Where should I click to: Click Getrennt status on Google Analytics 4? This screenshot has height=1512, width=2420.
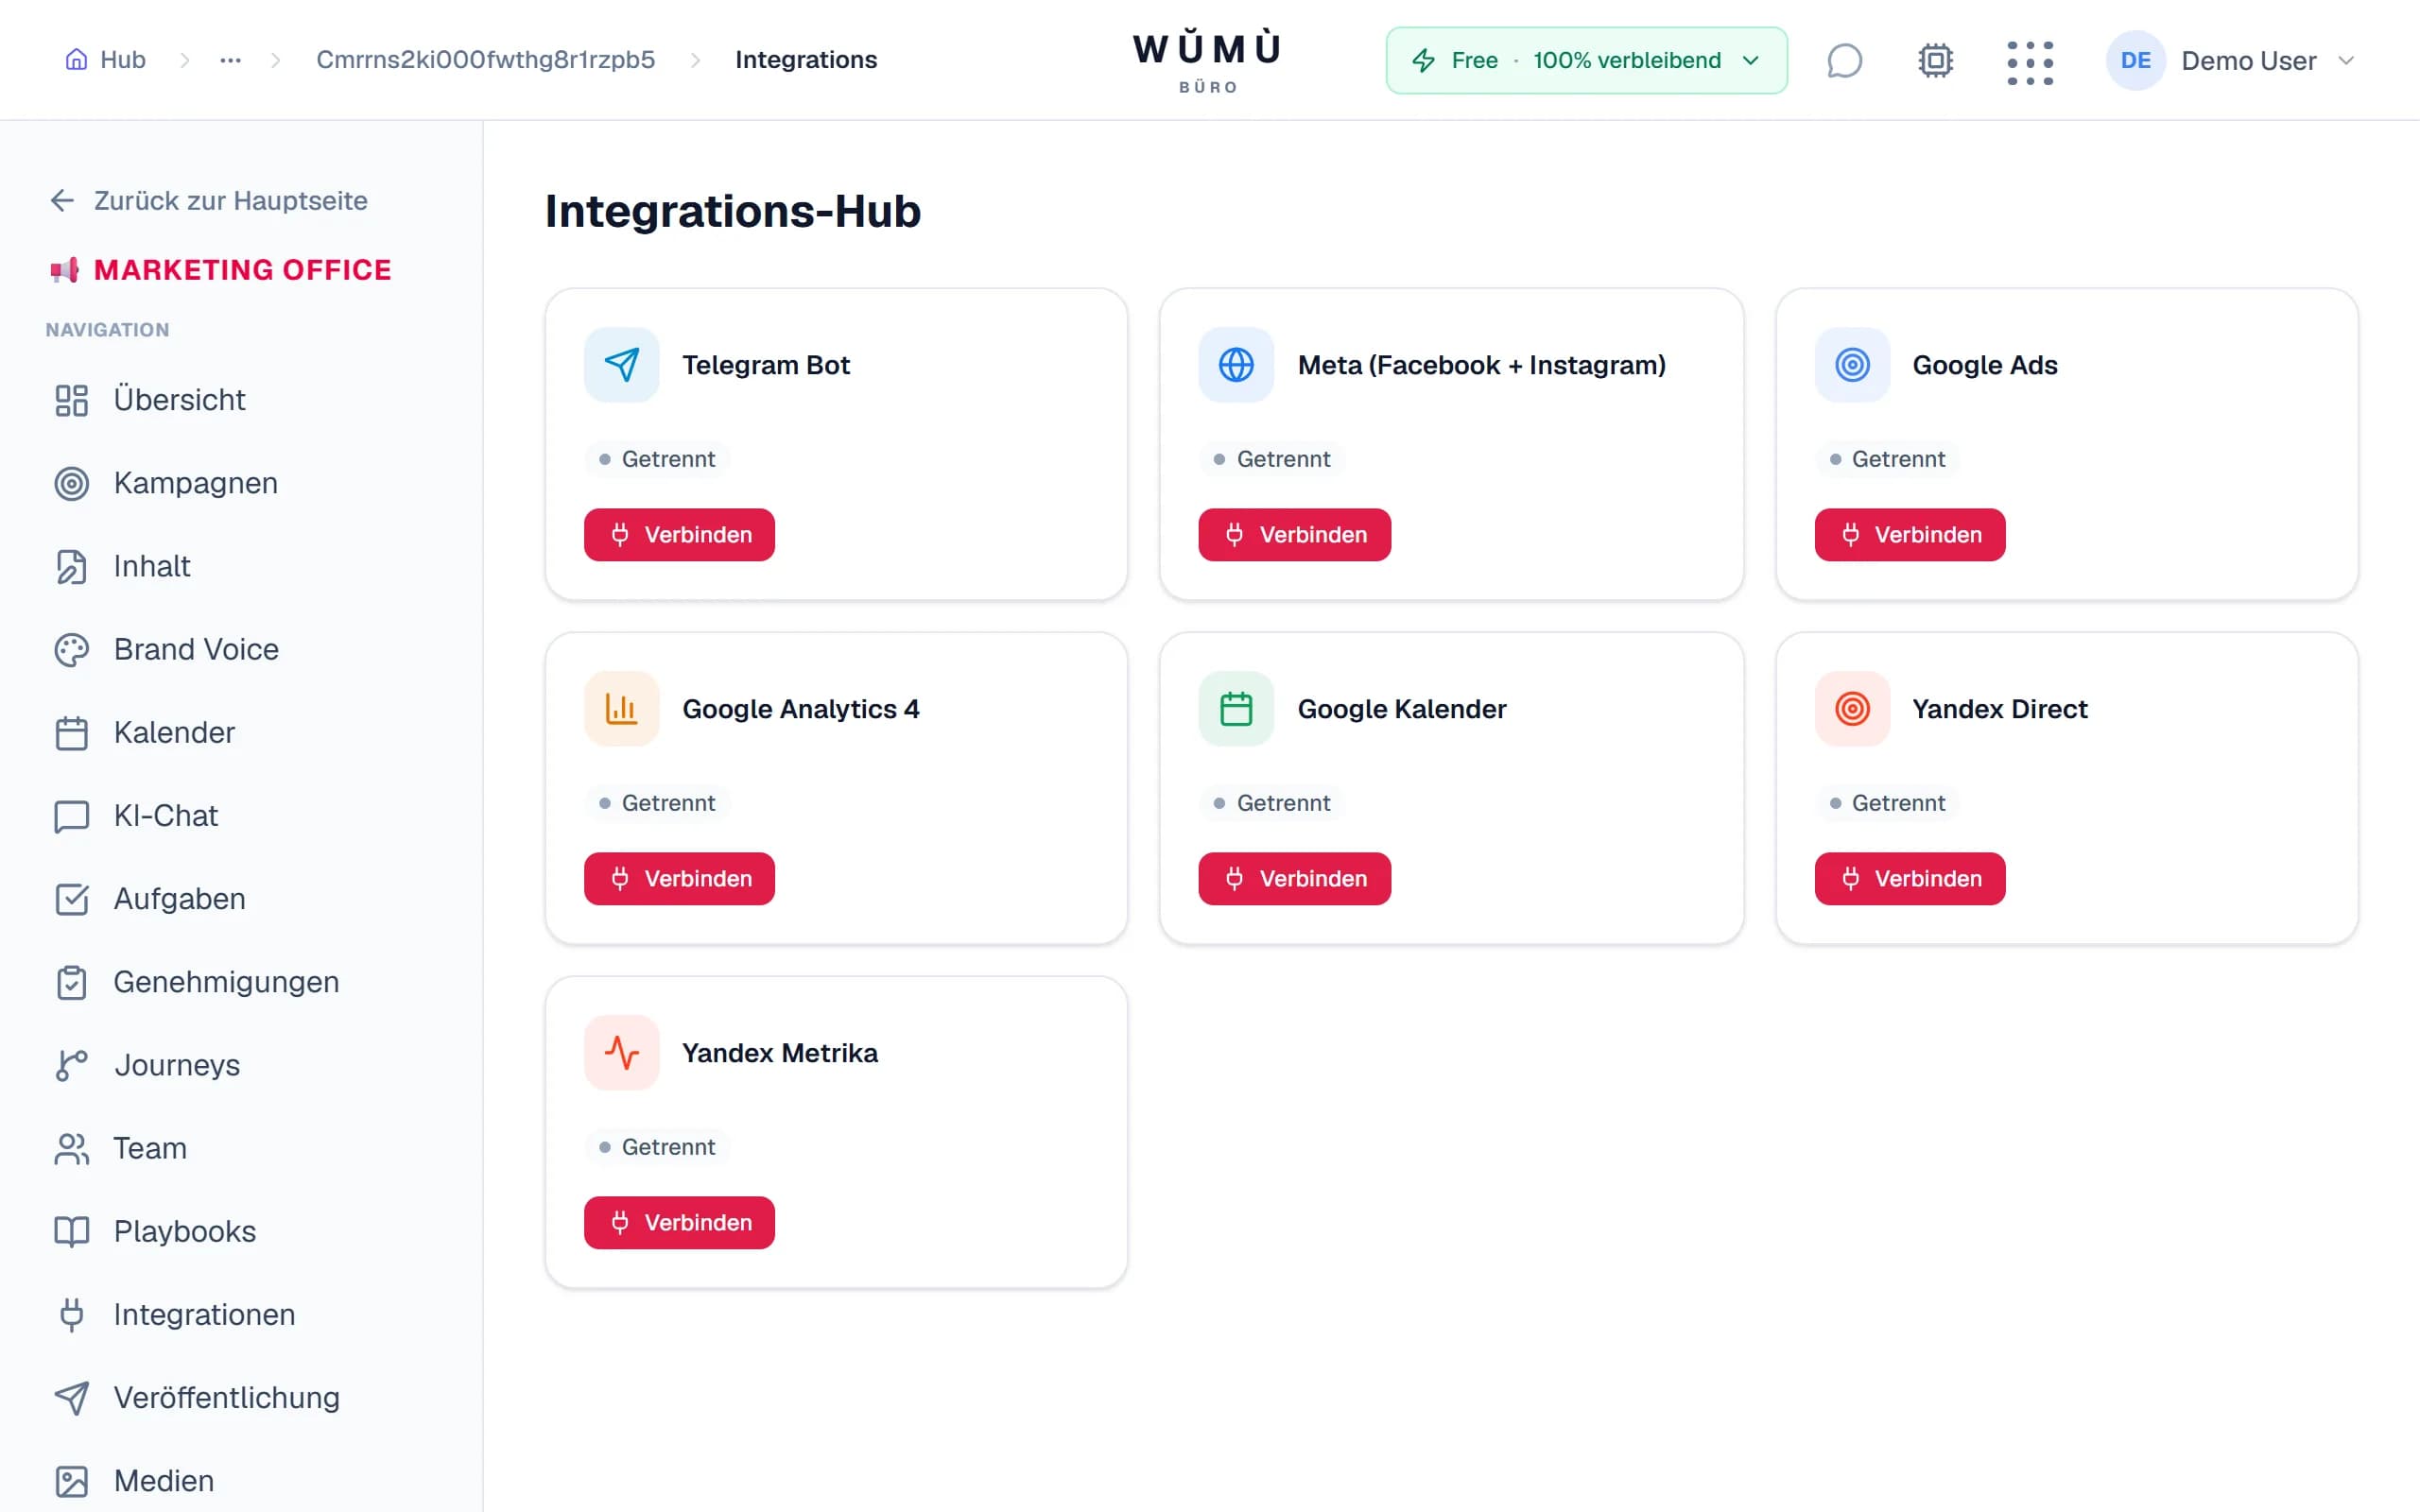click(657, 803)
